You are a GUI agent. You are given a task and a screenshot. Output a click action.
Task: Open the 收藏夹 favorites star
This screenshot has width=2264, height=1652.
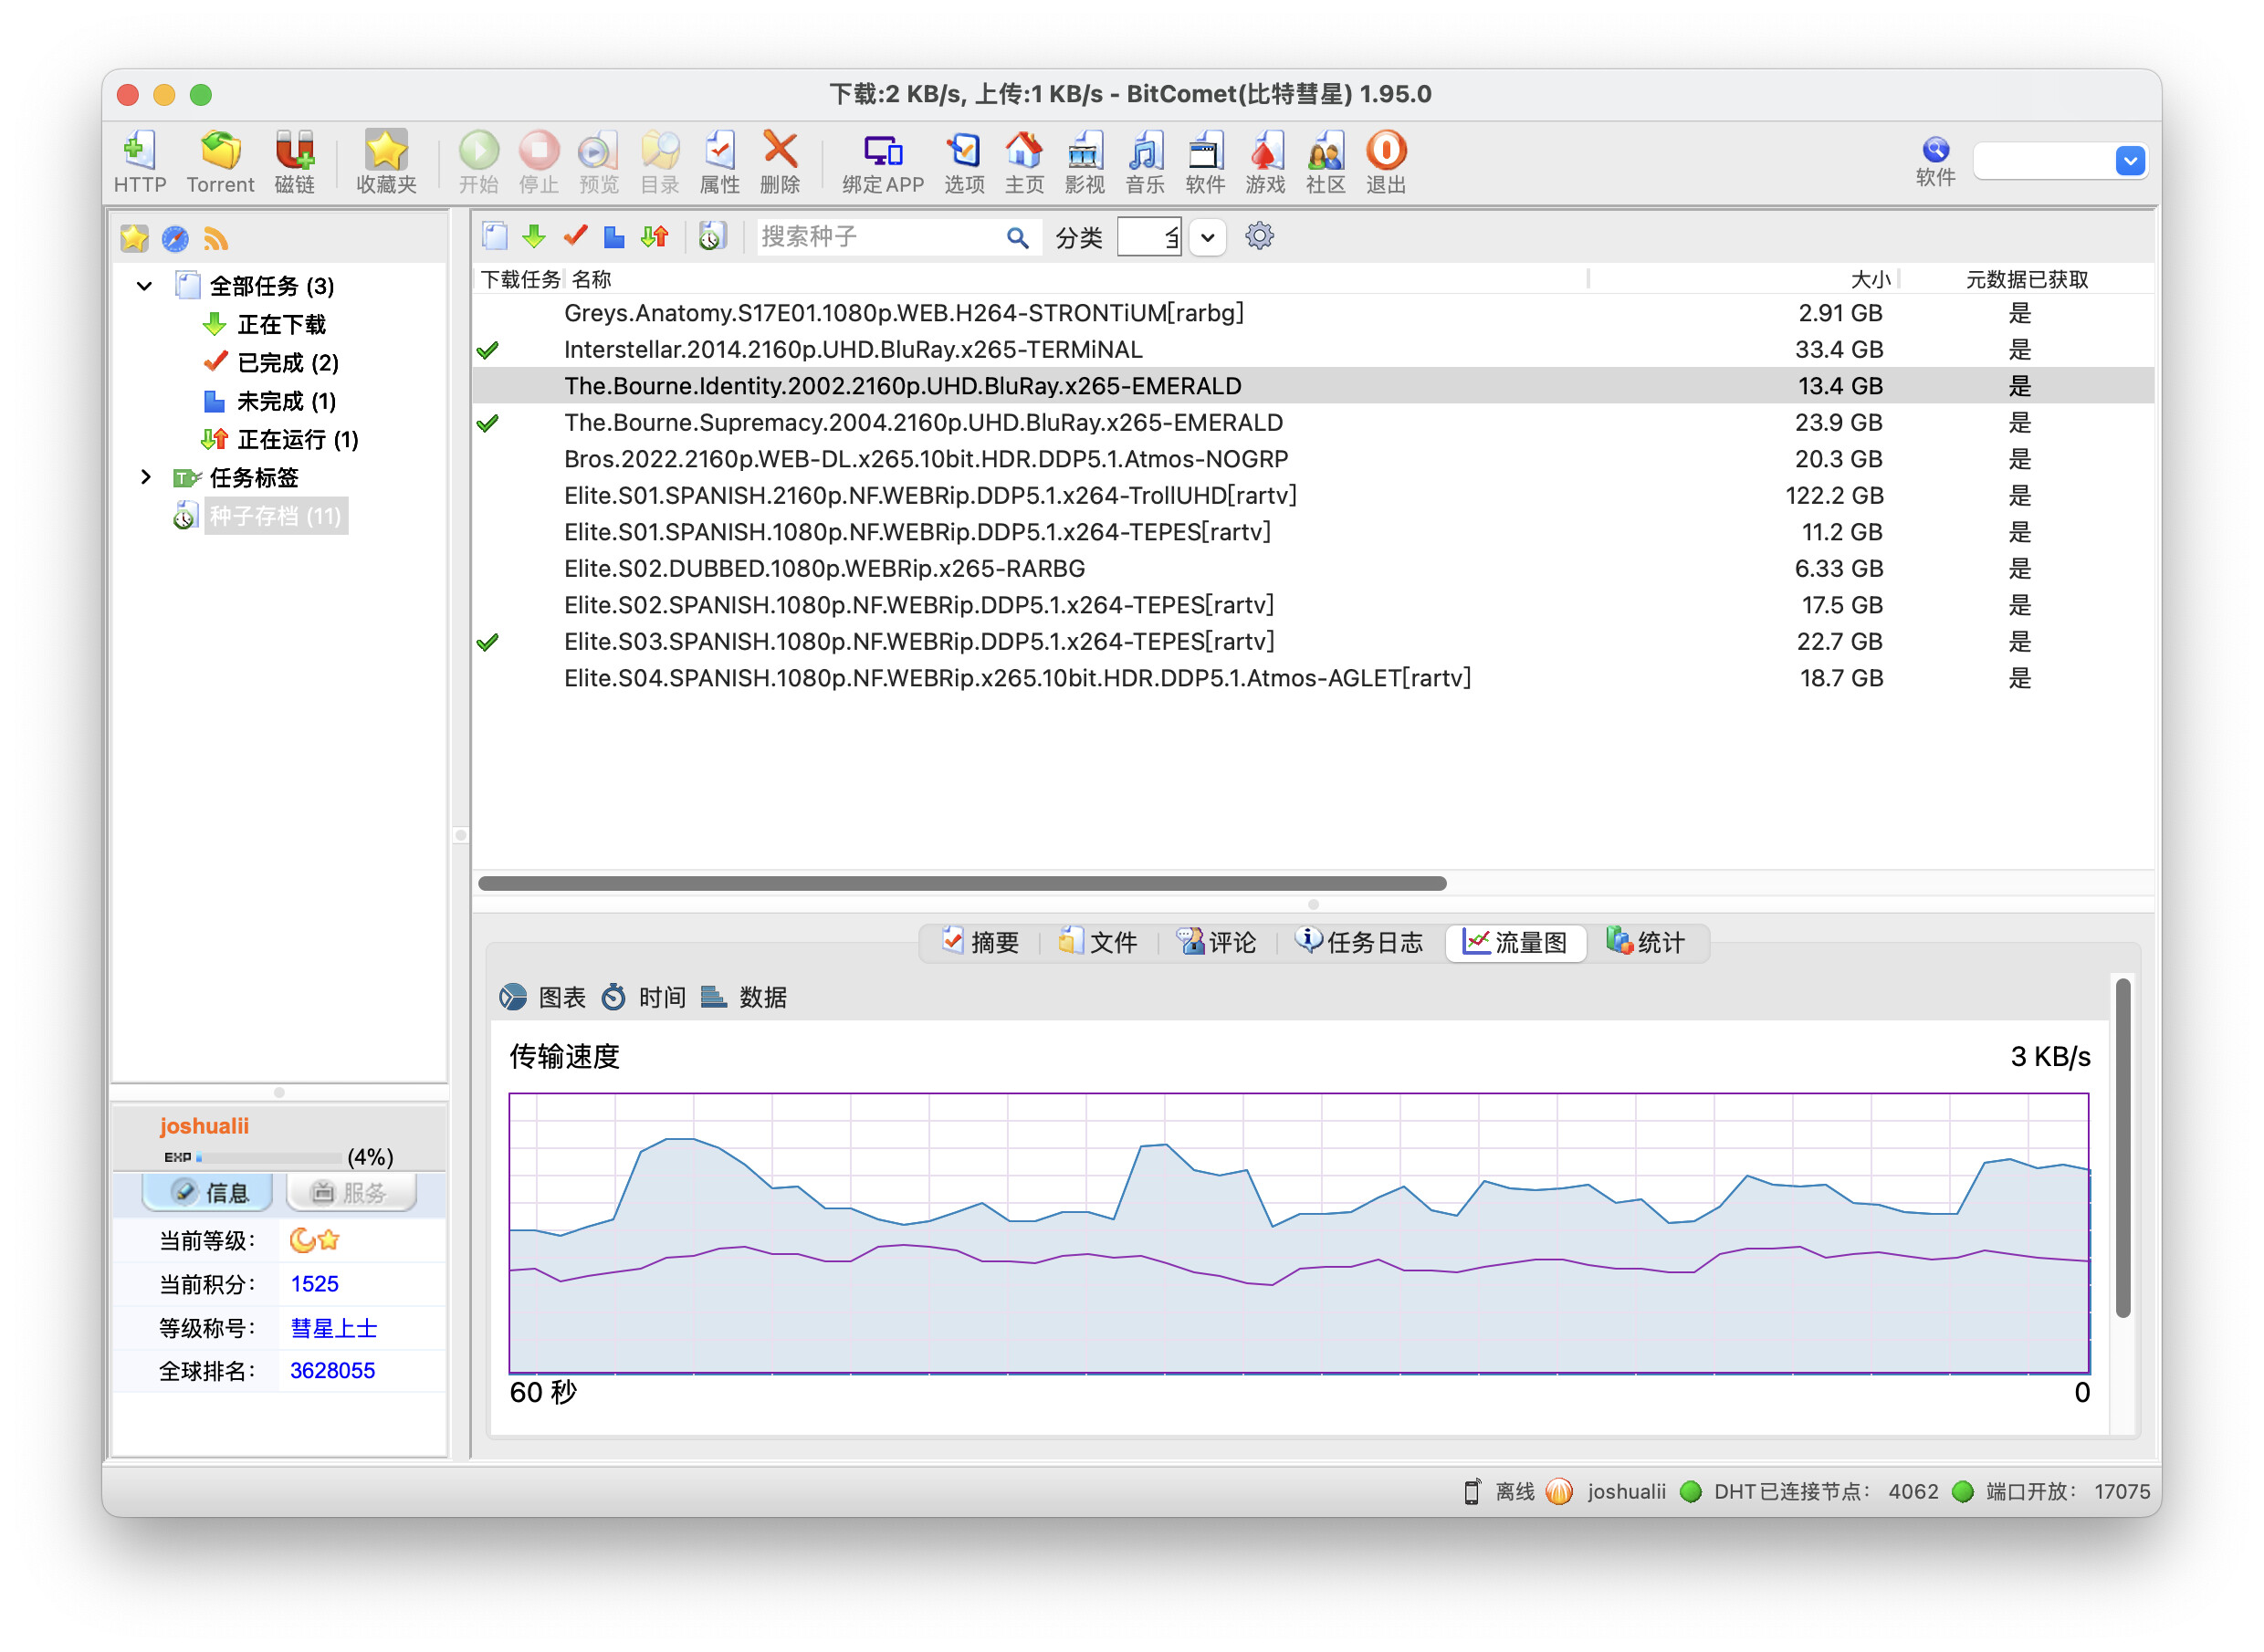pyautogui.click(x=386, y=161)
